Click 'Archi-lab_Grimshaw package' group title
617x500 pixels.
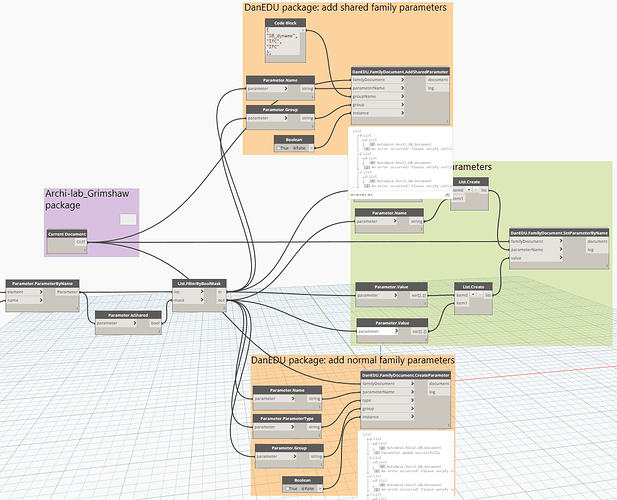point(87,199)
